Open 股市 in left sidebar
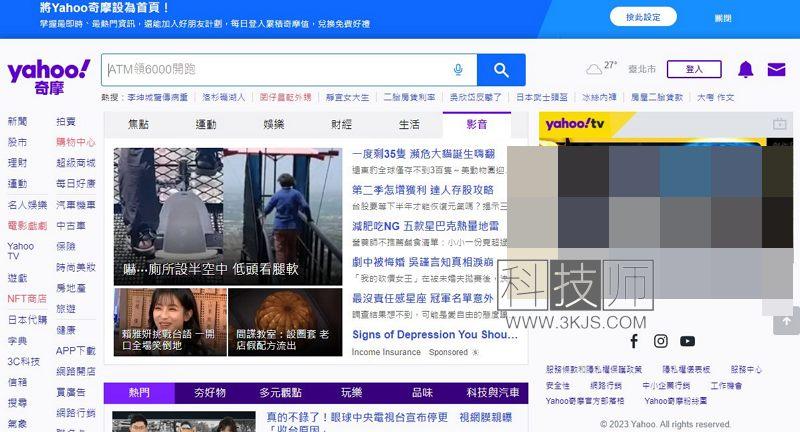The image size is (800, 432). coord(17,142)
